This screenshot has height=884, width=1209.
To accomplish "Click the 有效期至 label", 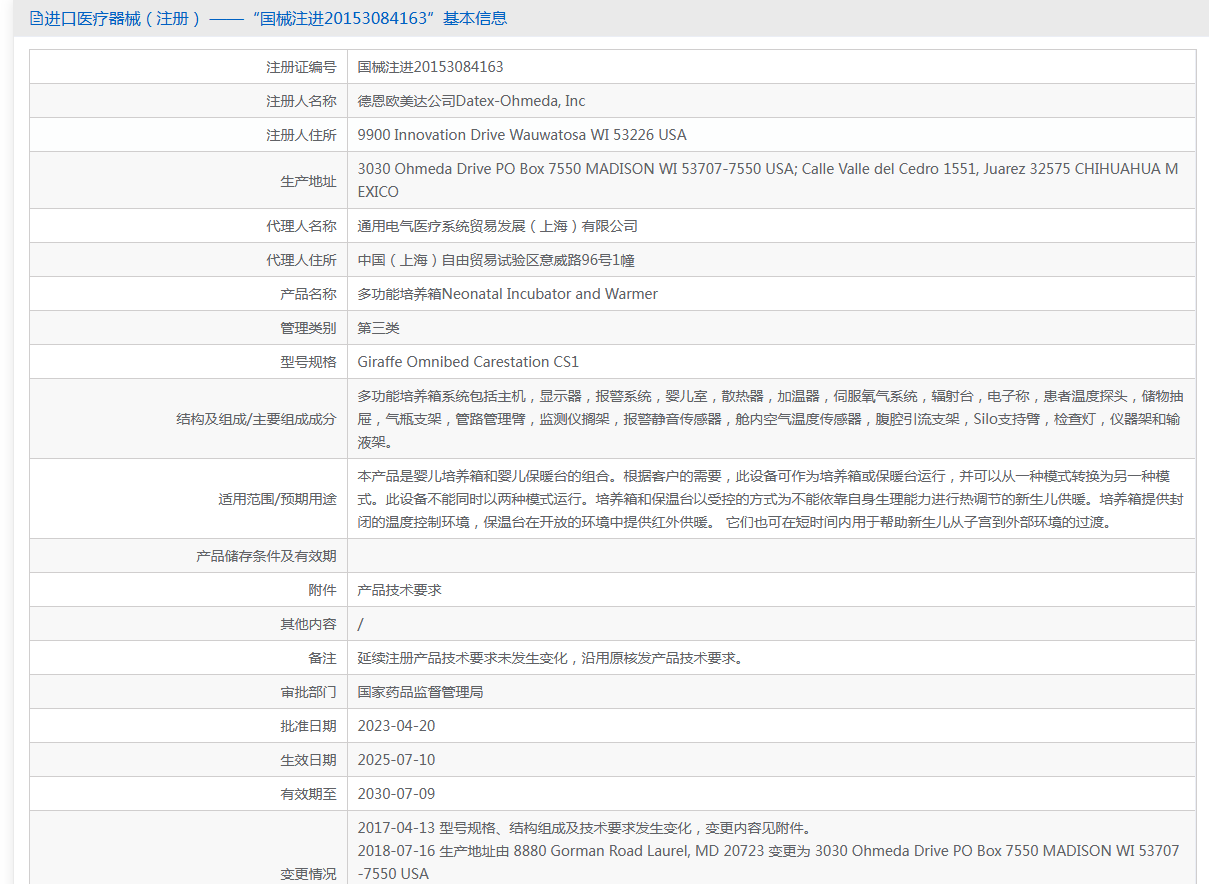I will tap(308, 794).
